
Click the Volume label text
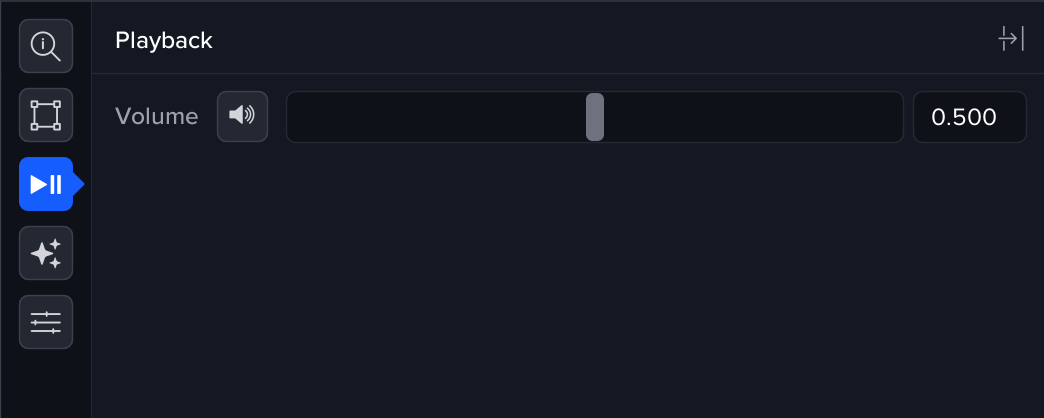pos(157,117)
